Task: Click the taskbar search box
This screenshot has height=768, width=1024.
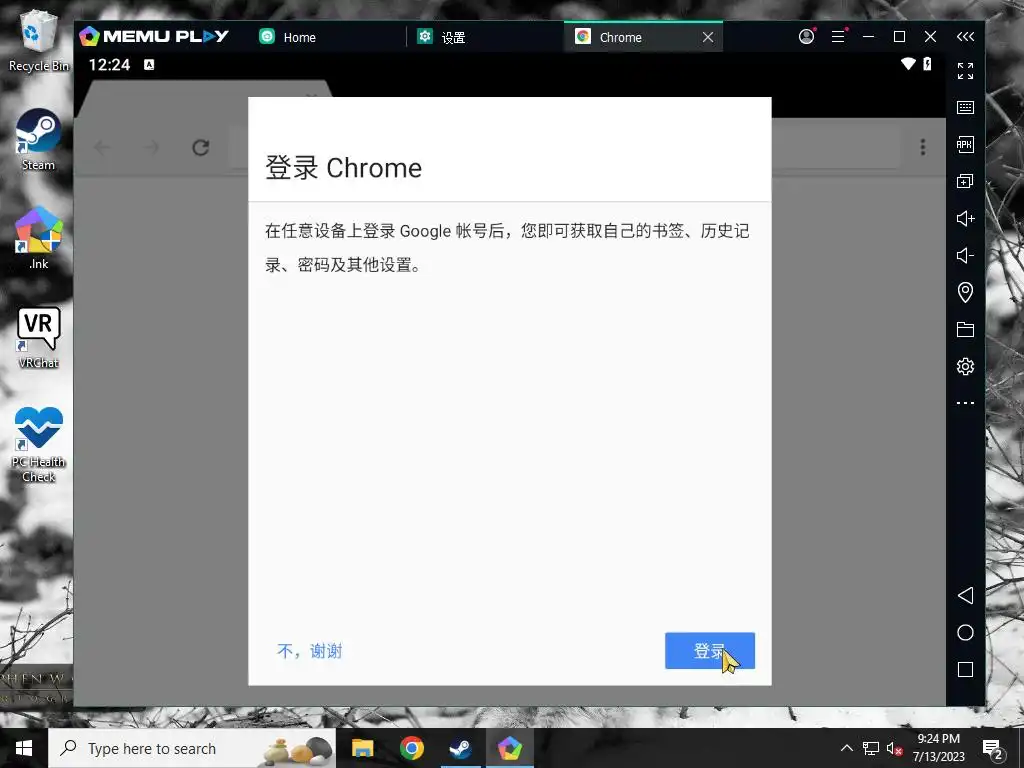Action: (192, 748)
